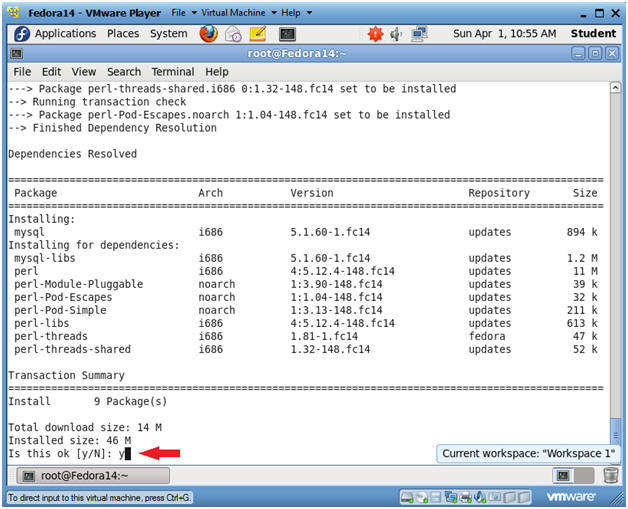Click the terminal vertical scrollbar thumb
Image resolution: width=628 pixels, height=509 pixels.
pos(616,434)
